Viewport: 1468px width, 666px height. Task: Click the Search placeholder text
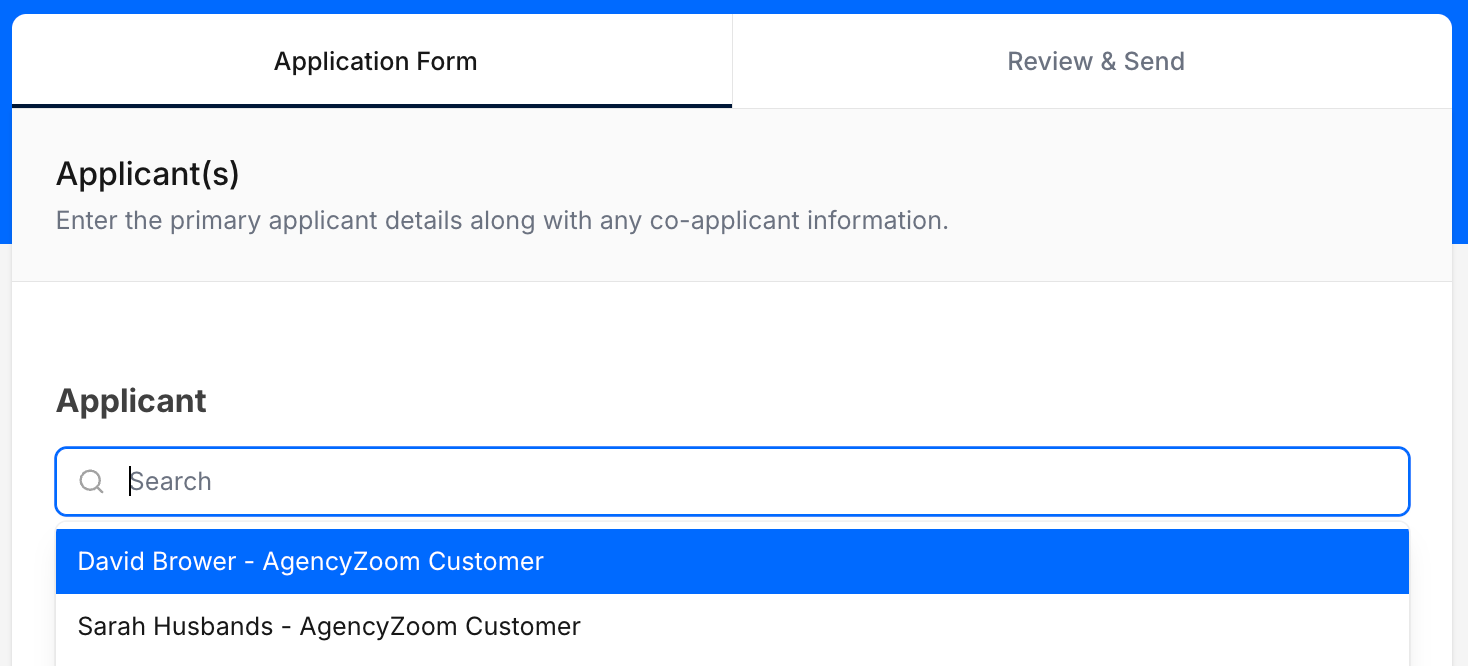click(171, 482)
